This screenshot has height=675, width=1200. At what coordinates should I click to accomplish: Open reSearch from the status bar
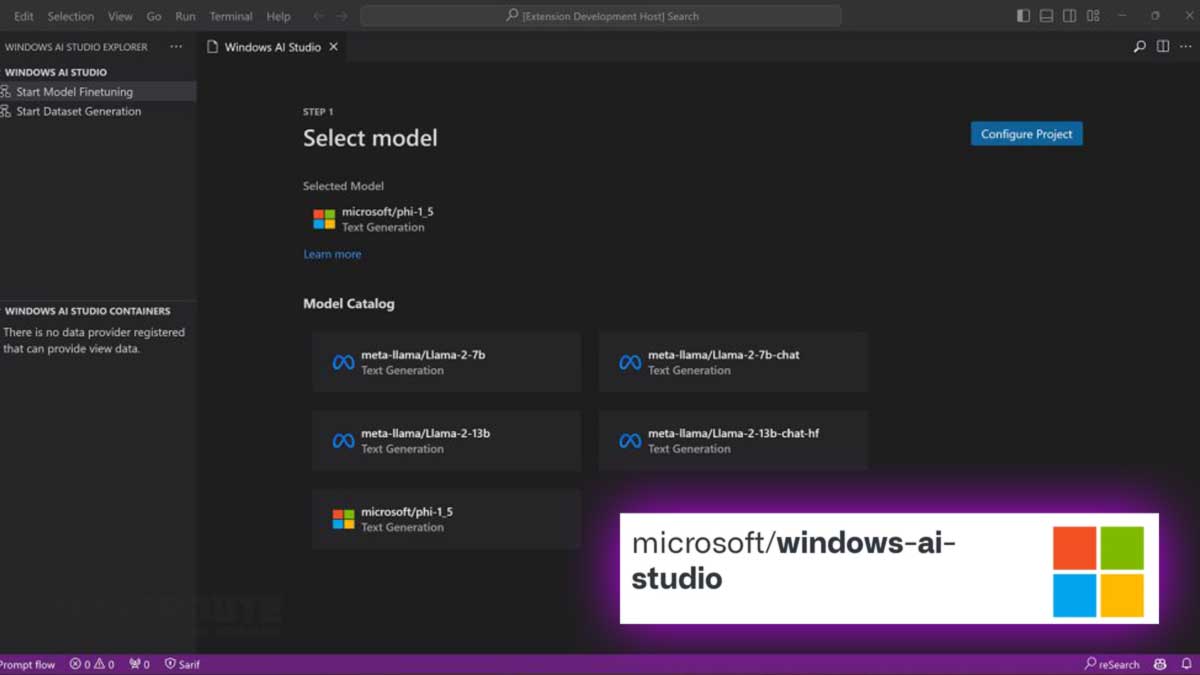click(1113, 664)
